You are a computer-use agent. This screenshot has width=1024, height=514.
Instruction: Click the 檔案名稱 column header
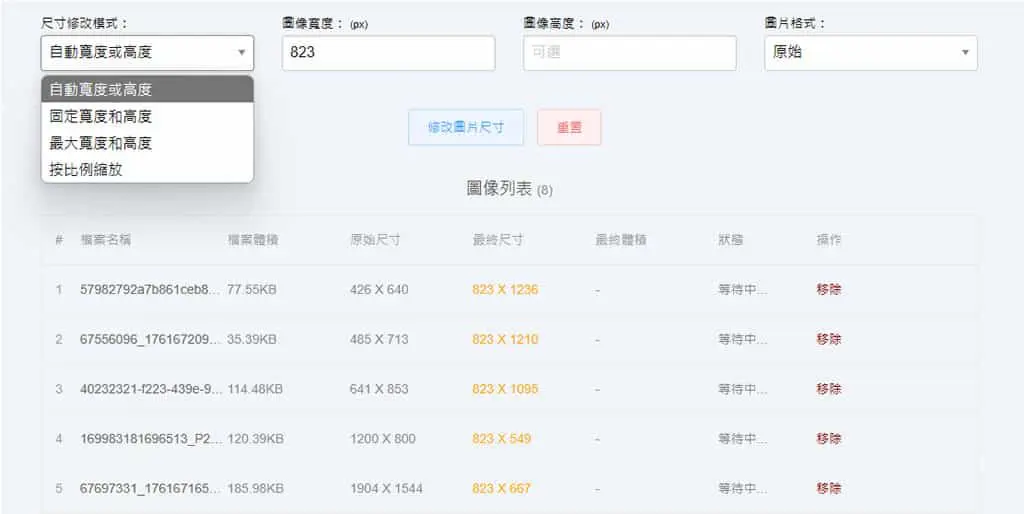point(105,240)
